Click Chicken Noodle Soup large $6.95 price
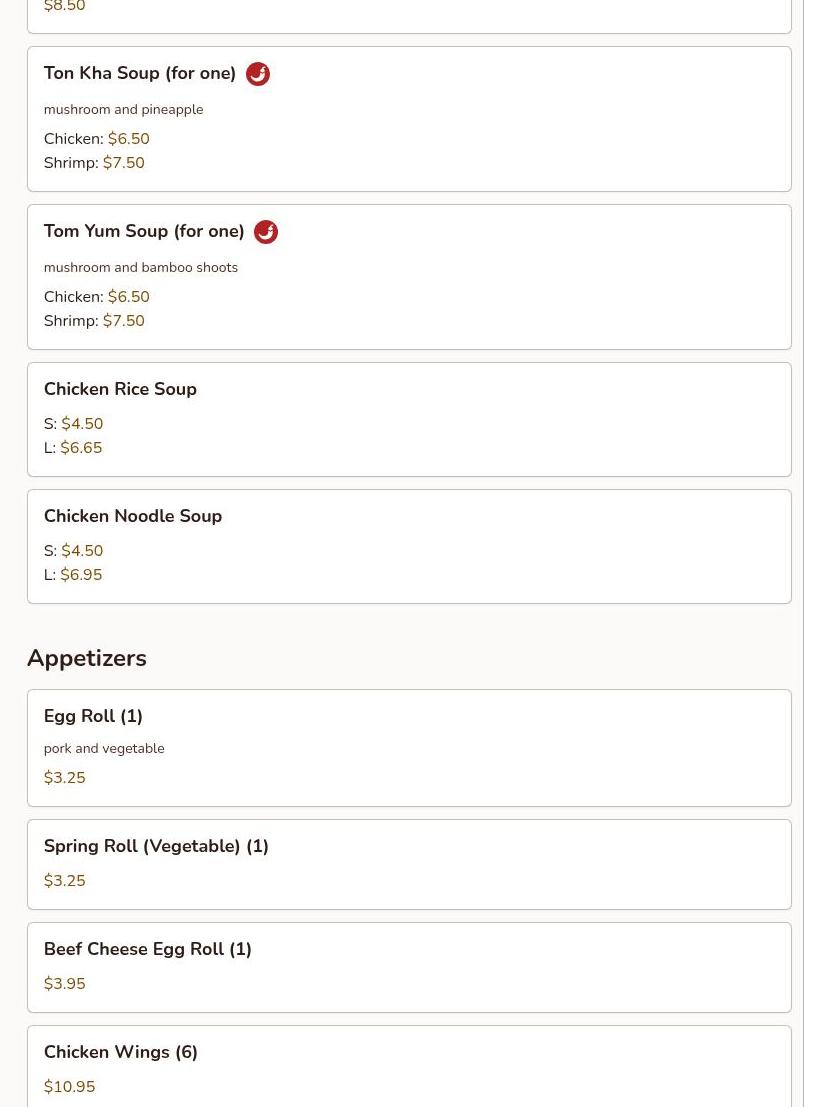The height and width of the screenshot is (1107, 824). (x=81, y=575)
